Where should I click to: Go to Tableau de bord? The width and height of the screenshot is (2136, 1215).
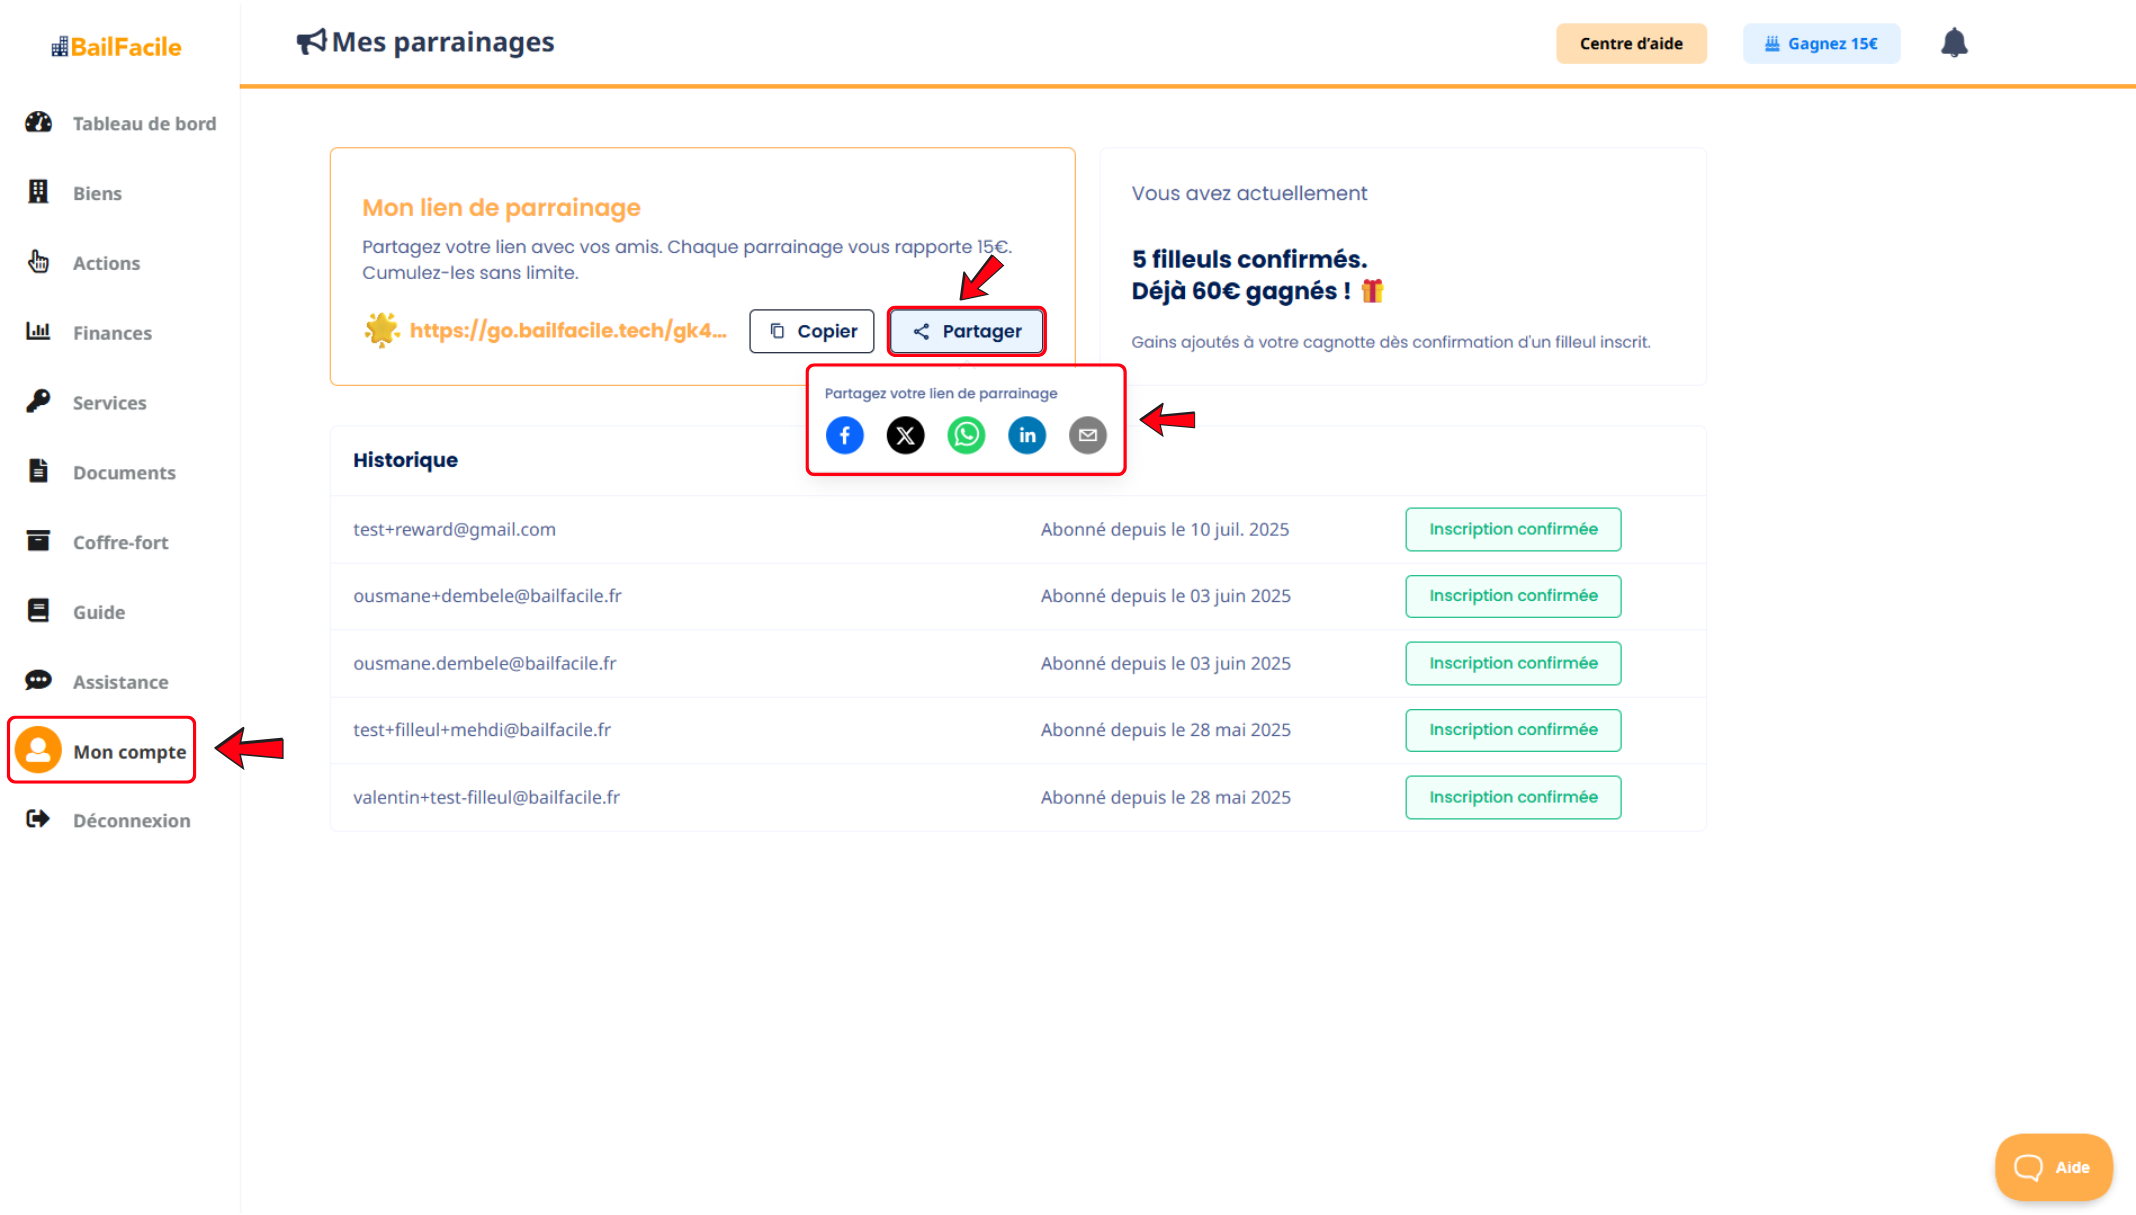click(x=144, y=123)
